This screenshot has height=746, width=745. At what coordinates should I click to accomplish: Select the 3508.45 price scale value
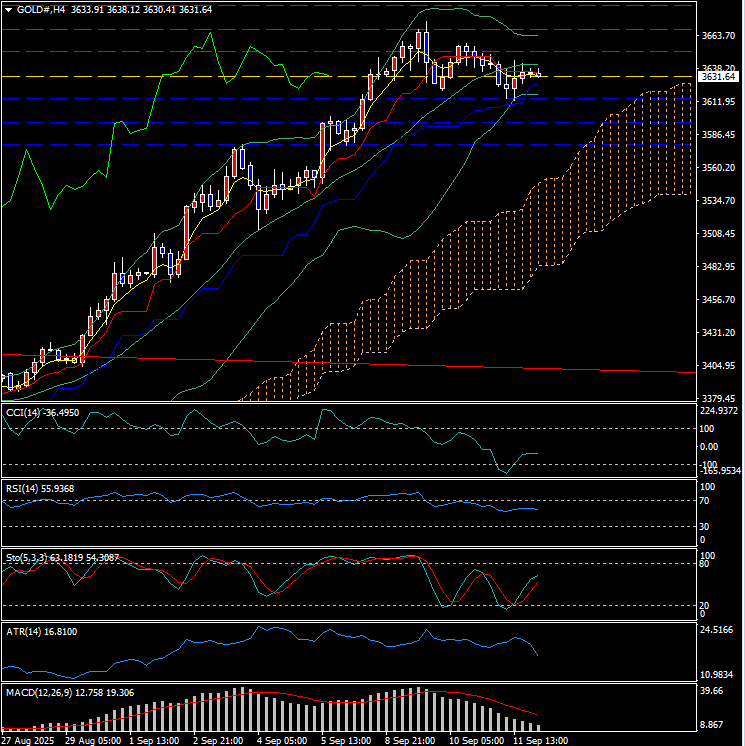[718, 234]
